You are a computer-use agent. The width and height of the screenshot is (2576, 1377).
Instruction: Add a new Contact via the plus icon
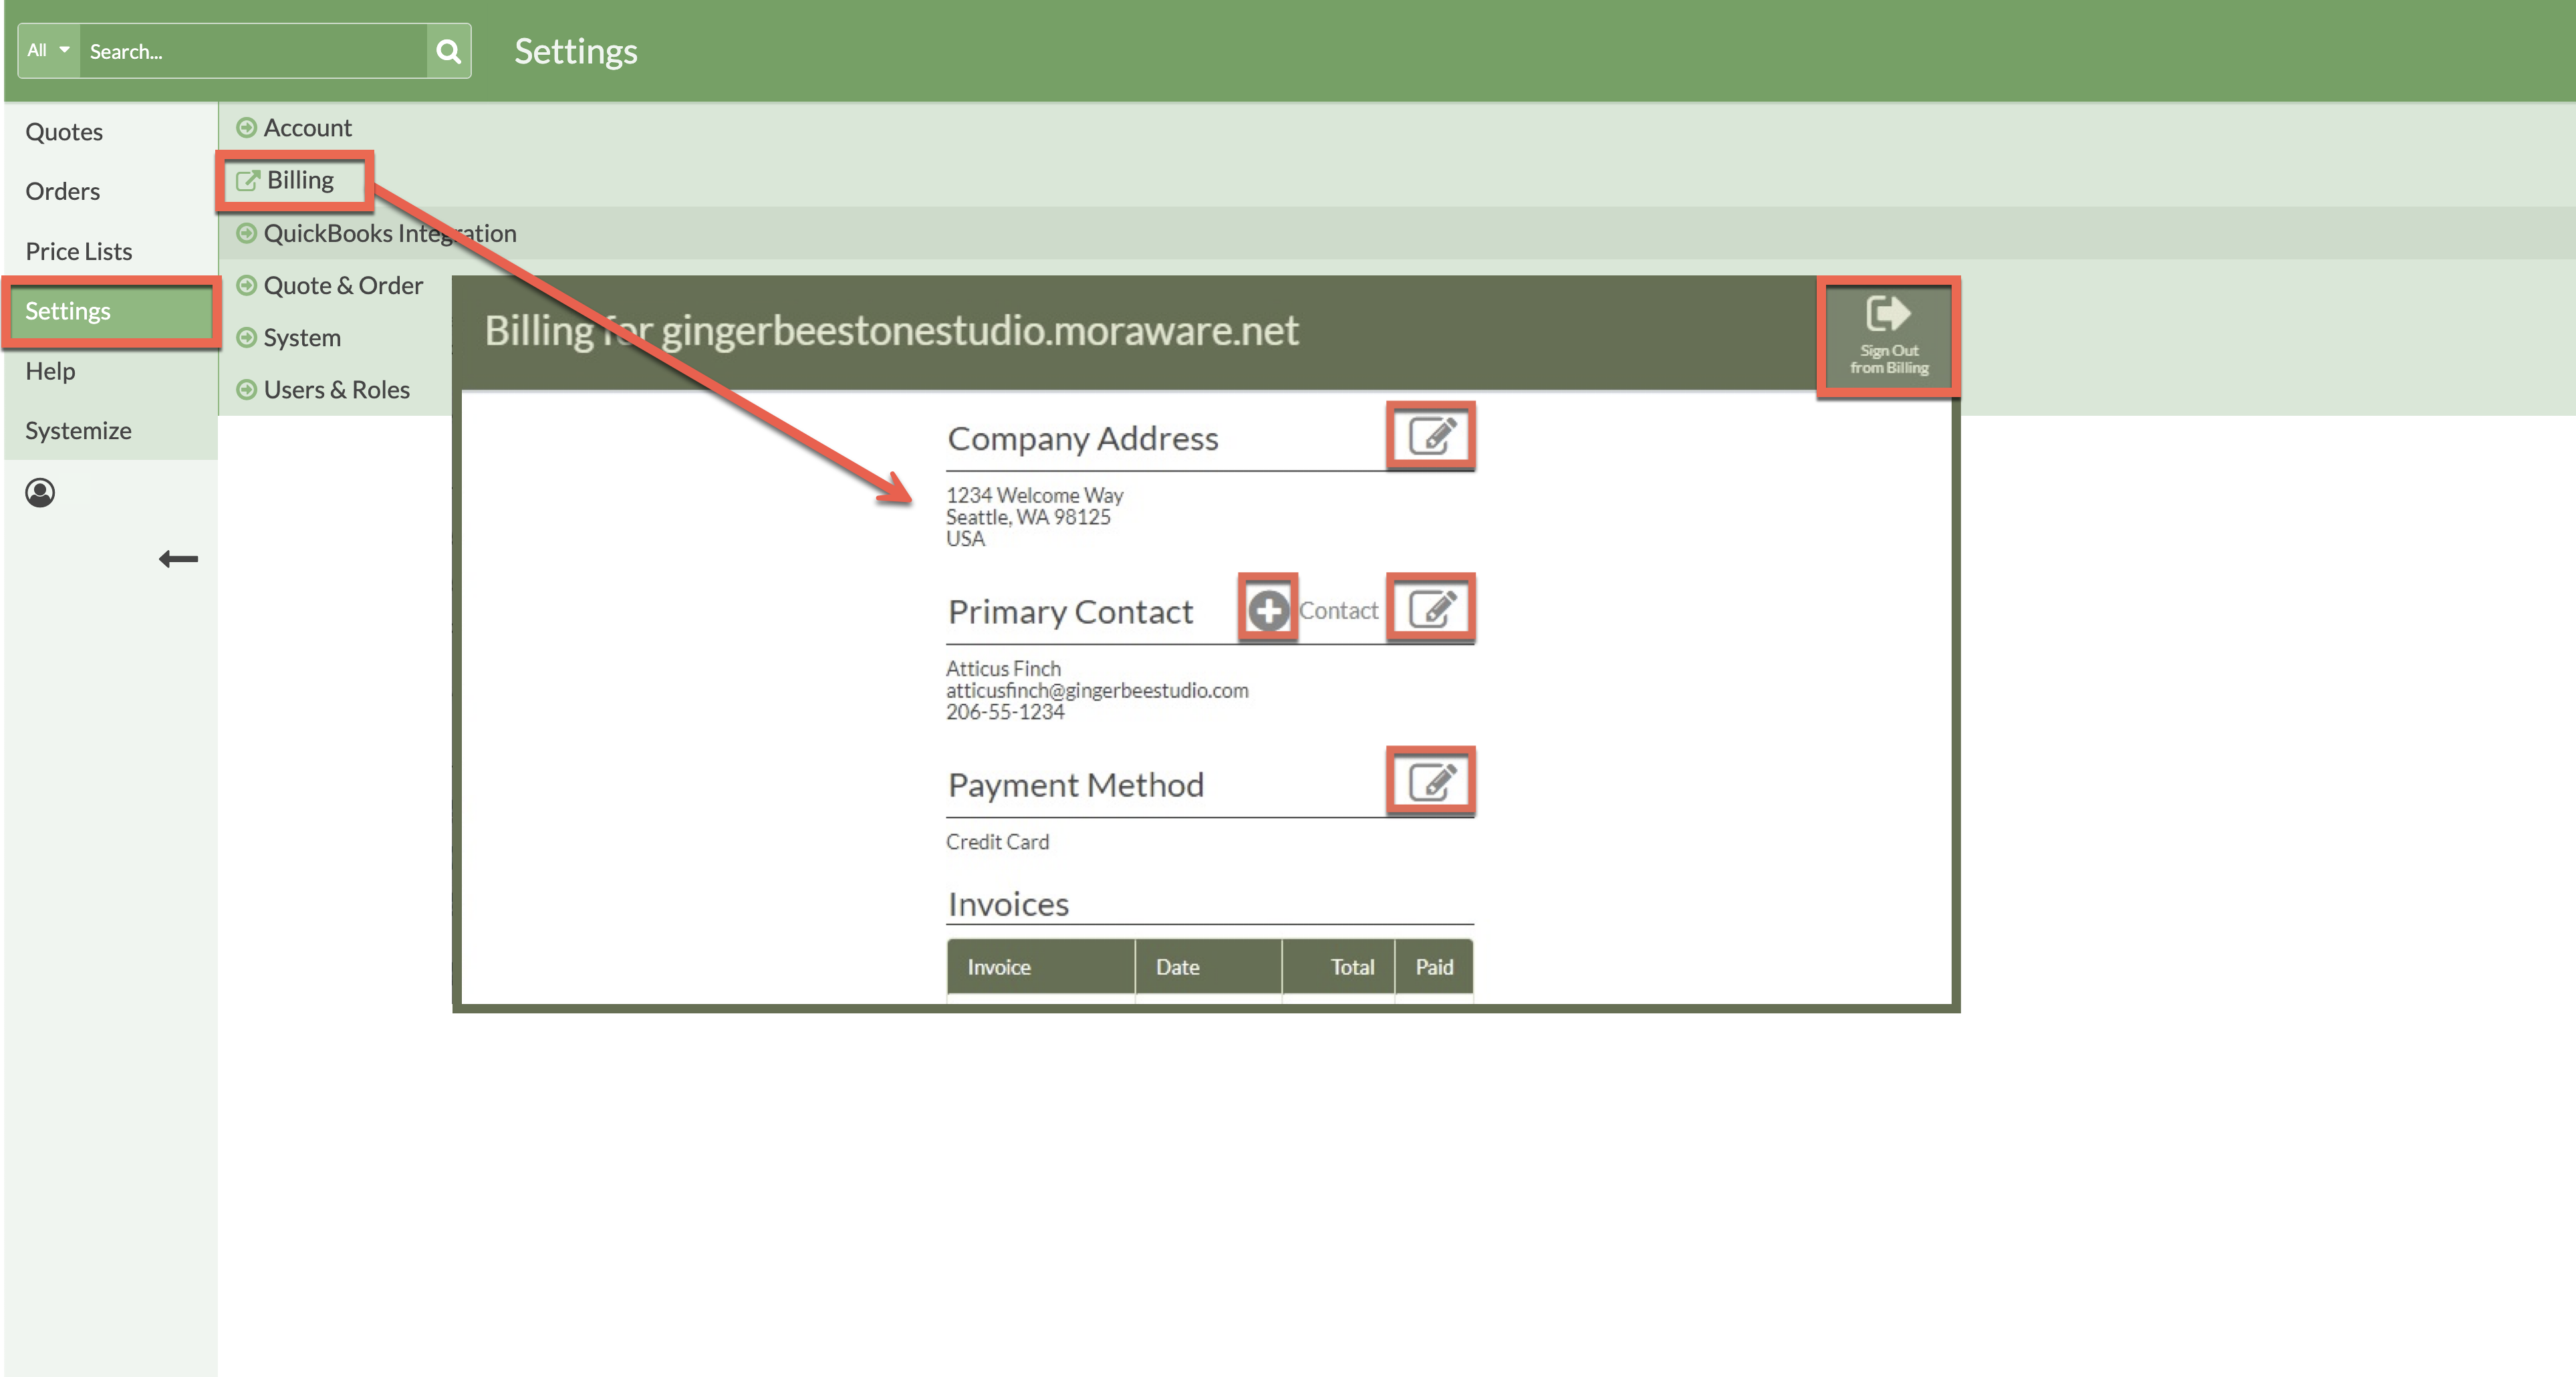(1268, 610)
